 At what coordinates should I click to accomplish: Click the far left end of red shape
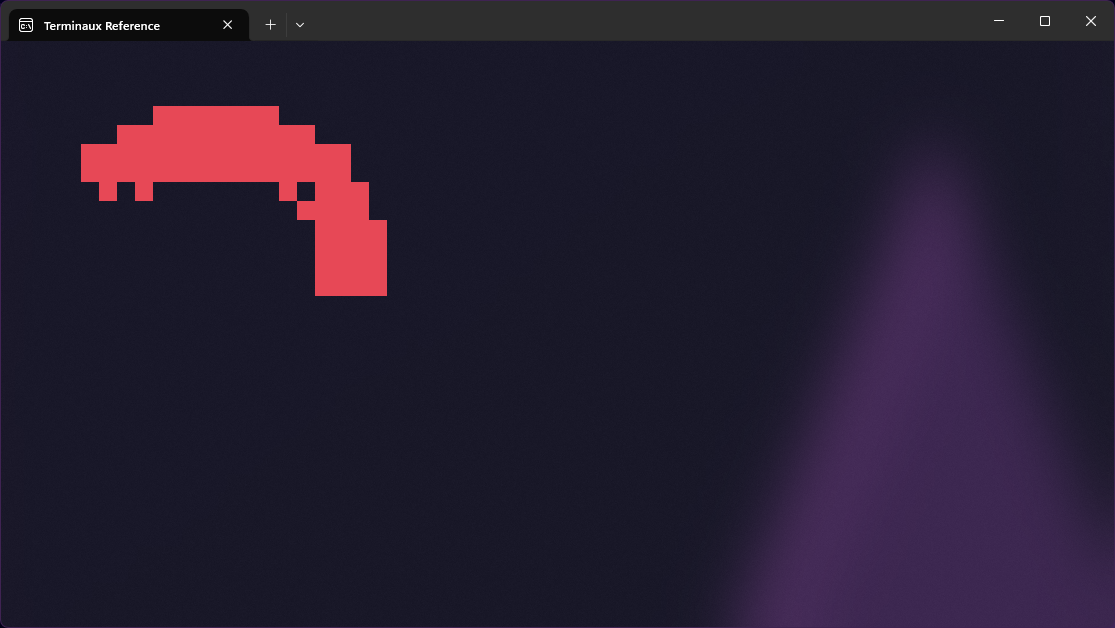[x=90, y=162]
